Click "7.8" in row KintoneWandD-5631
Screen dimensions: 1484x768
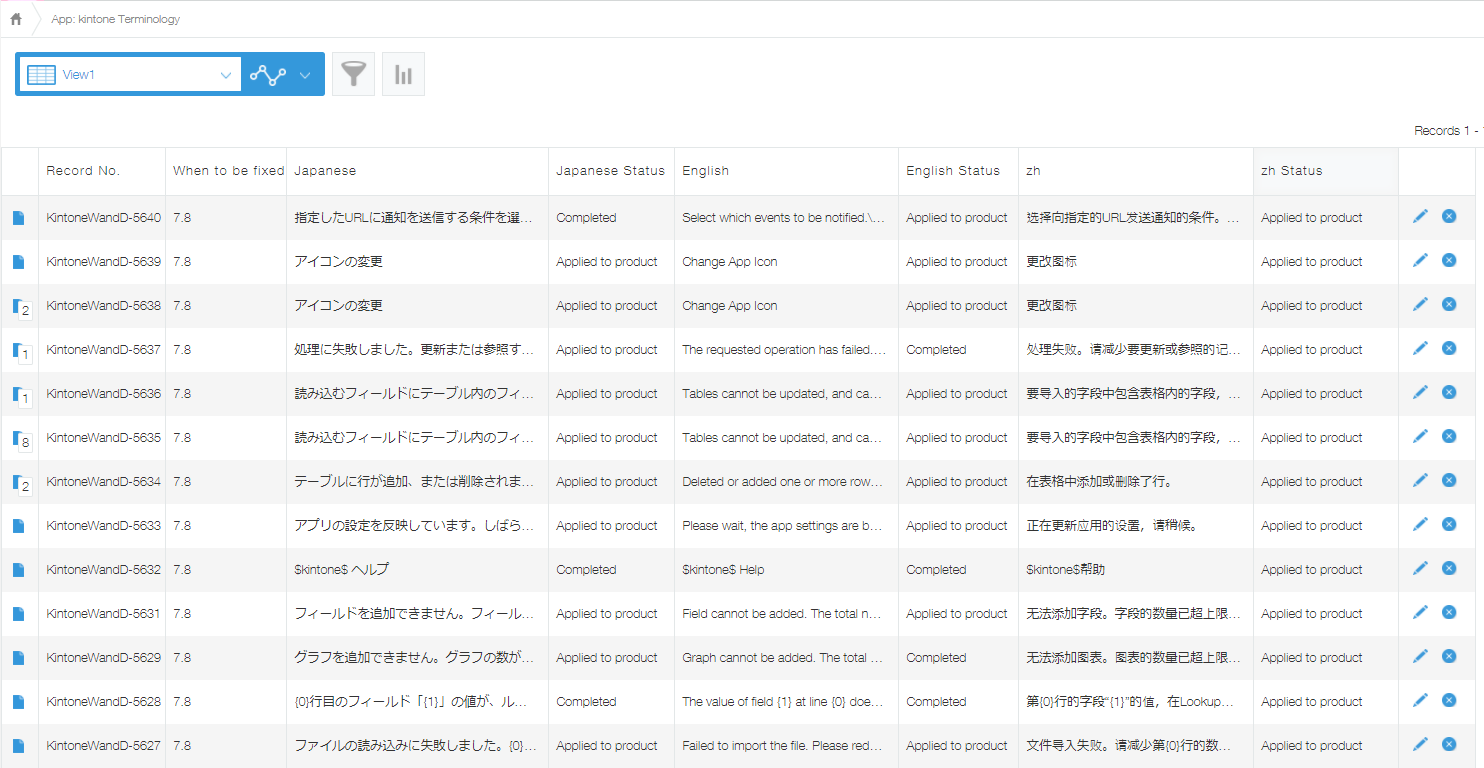pos(182,614)
